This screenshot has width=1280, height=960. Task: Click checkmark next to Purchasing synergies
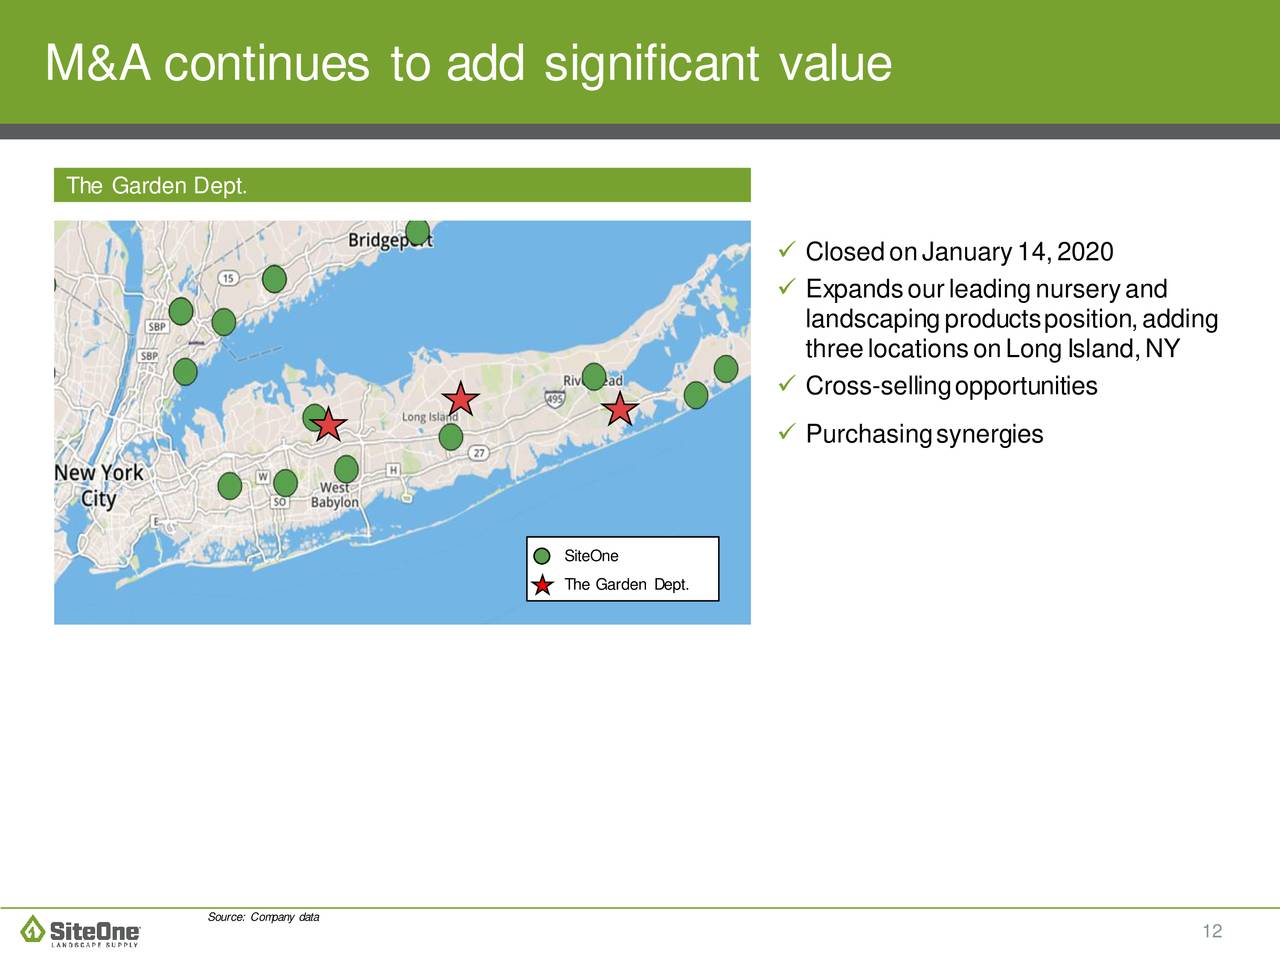(785, 433)
